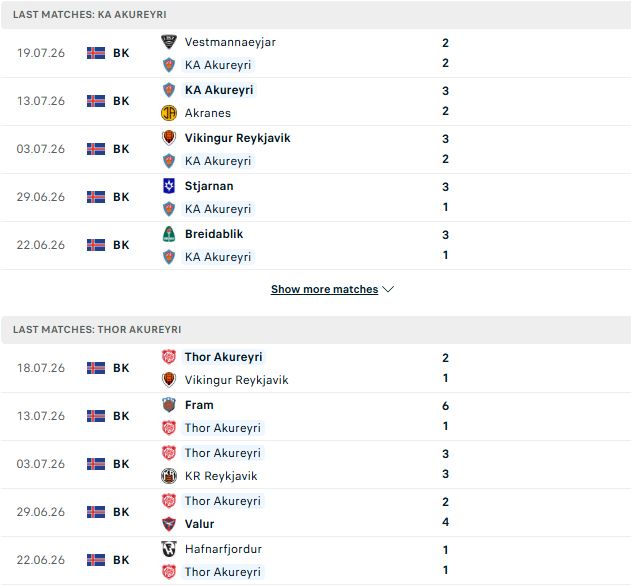631x585 pixels.
Task: Open Vikingur Reykjavik team on 18.07.26 match
Action: click(x=236, y=380)
